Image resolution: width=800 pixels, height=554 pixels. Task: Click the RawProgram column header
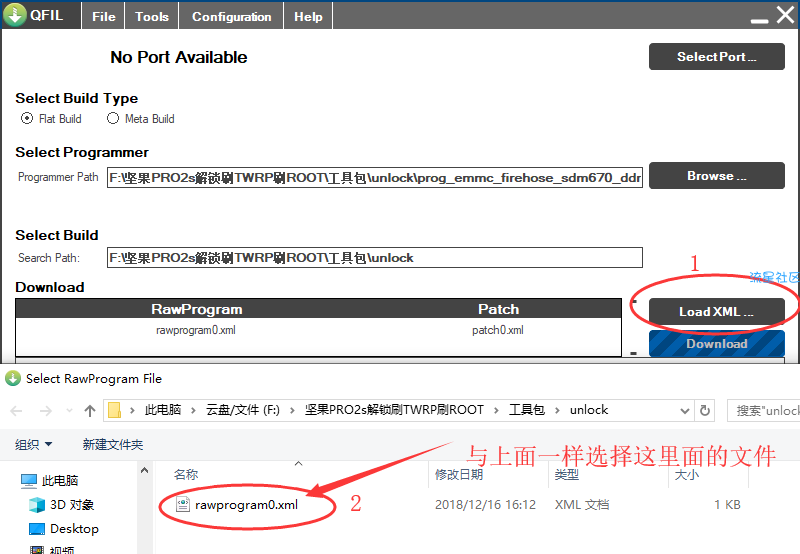pos(196,309)
